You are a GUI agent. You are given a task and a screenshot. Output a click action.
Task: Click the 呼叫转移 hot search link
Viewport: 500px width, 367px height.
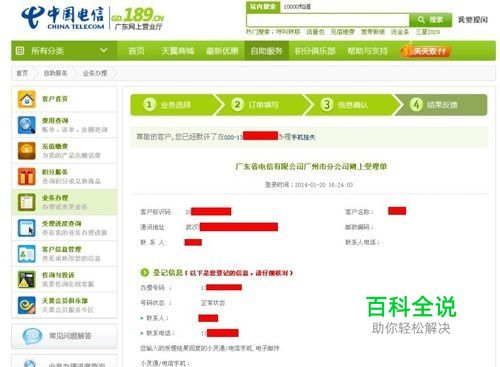pos(288,32)
